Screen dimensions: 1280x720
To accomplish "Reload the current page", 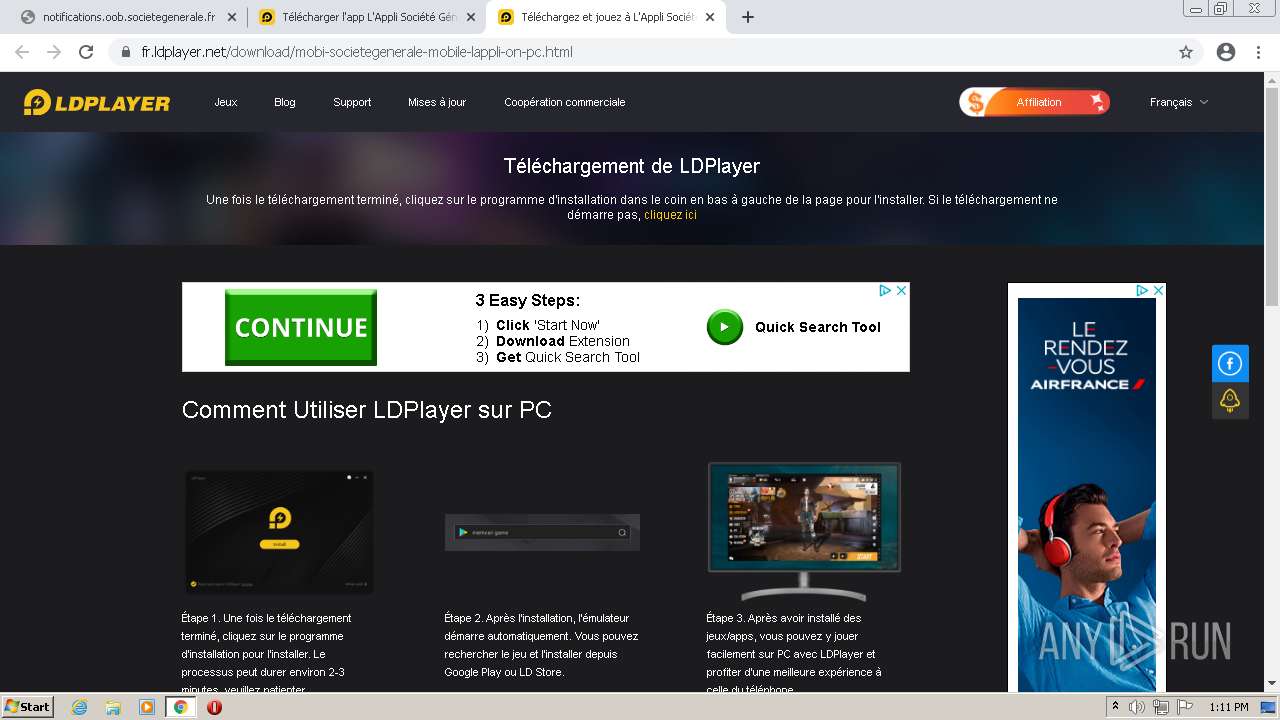I will pyautogui.click(x=86, y=52).
